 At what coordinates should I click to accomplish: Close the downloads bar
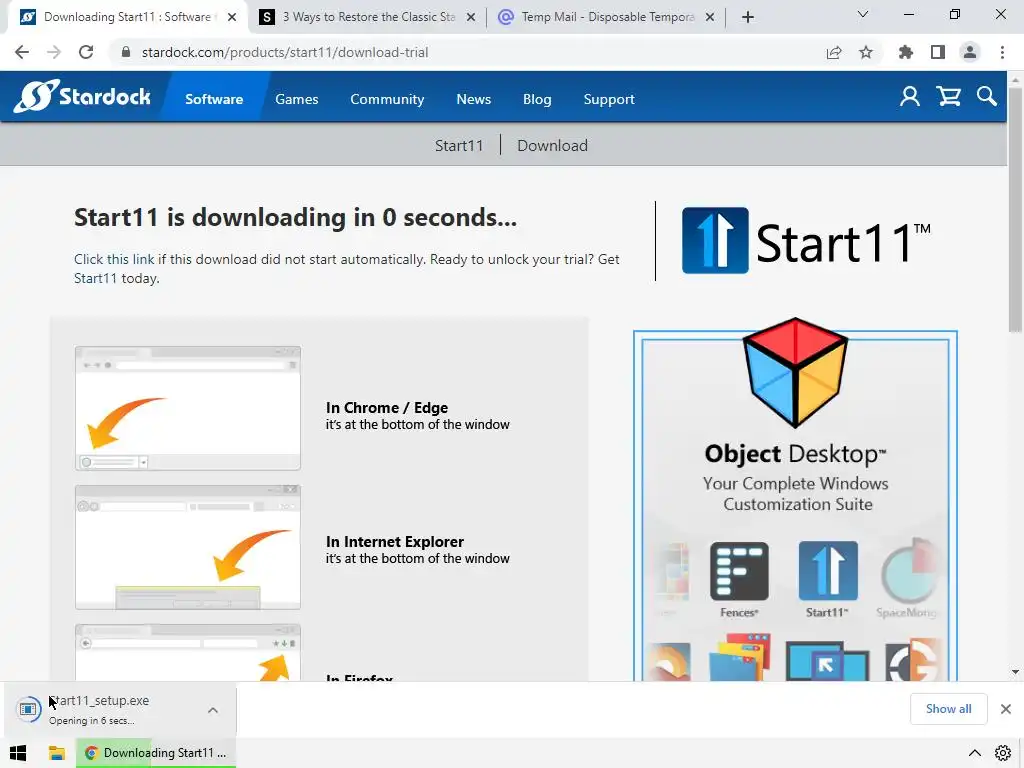[x=1006, y=709]
